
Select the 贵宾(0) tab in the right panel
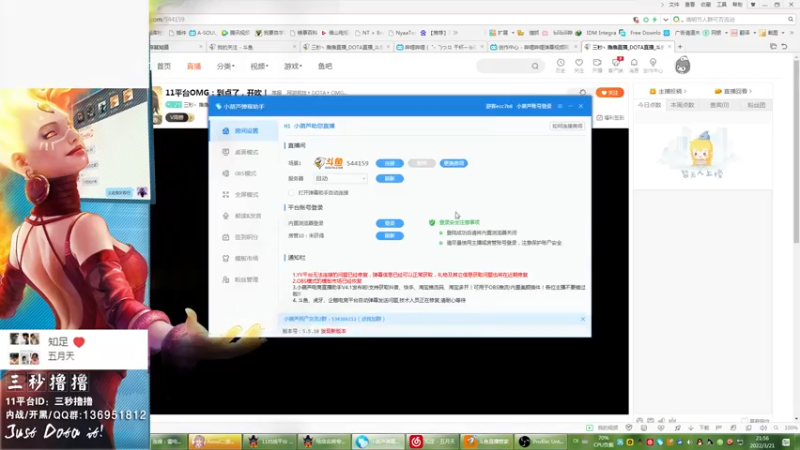[719, 105]
